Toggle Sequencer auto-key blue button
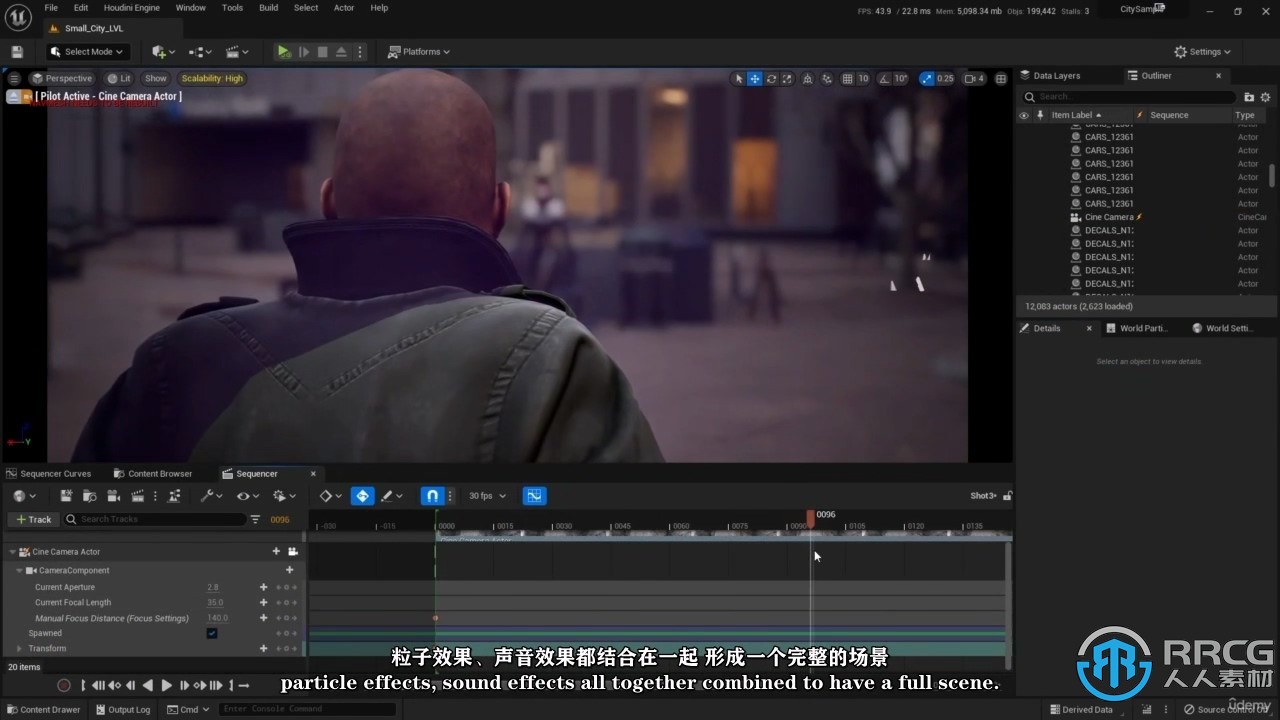The image size is (1280, 720). tap(362, 496)
